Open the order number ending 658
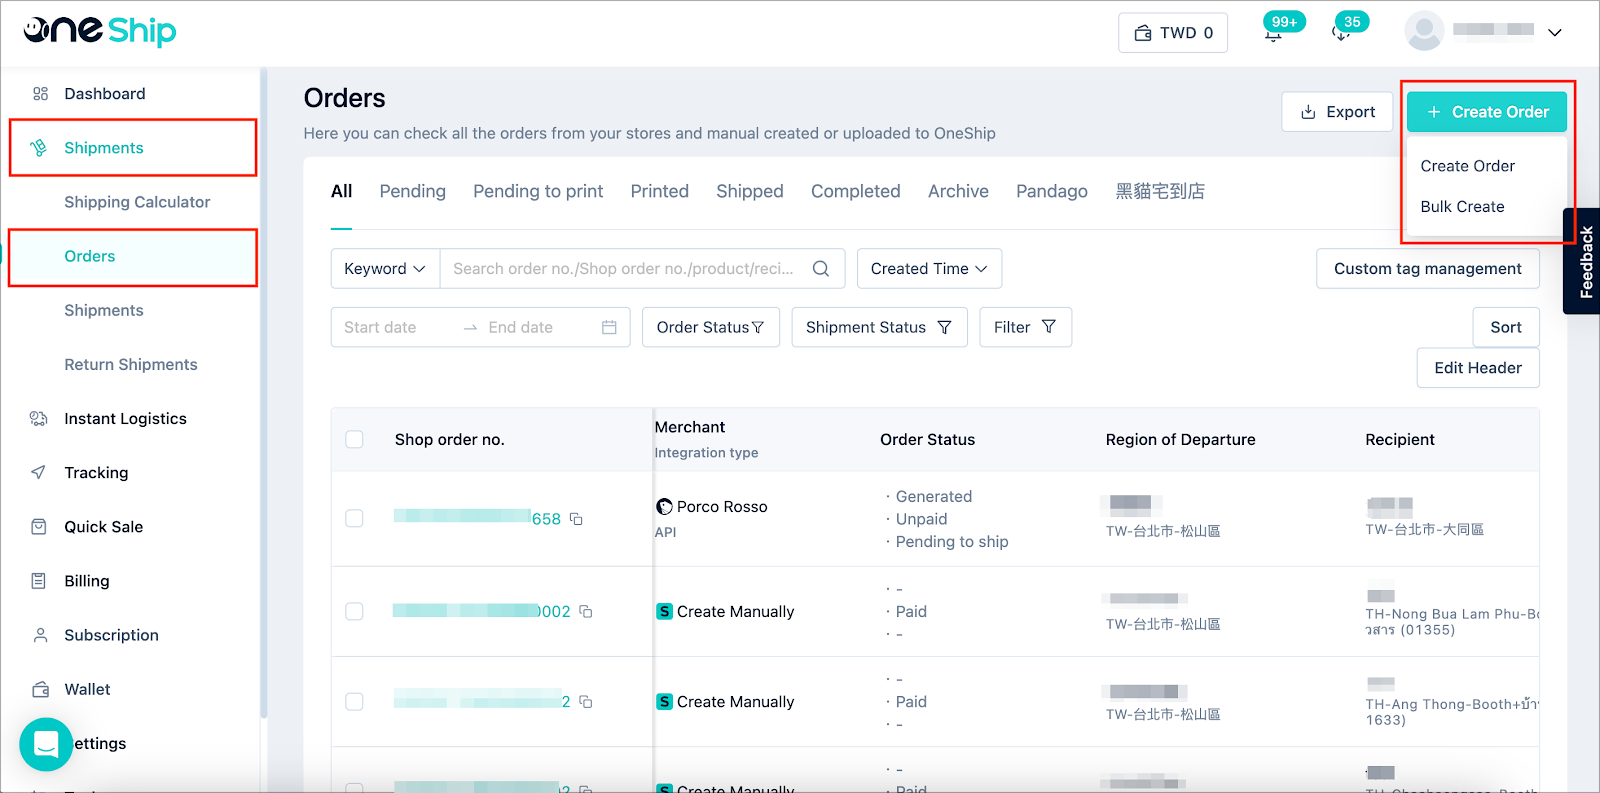Viewport: 1600px width, 793px height. (477, 518)
